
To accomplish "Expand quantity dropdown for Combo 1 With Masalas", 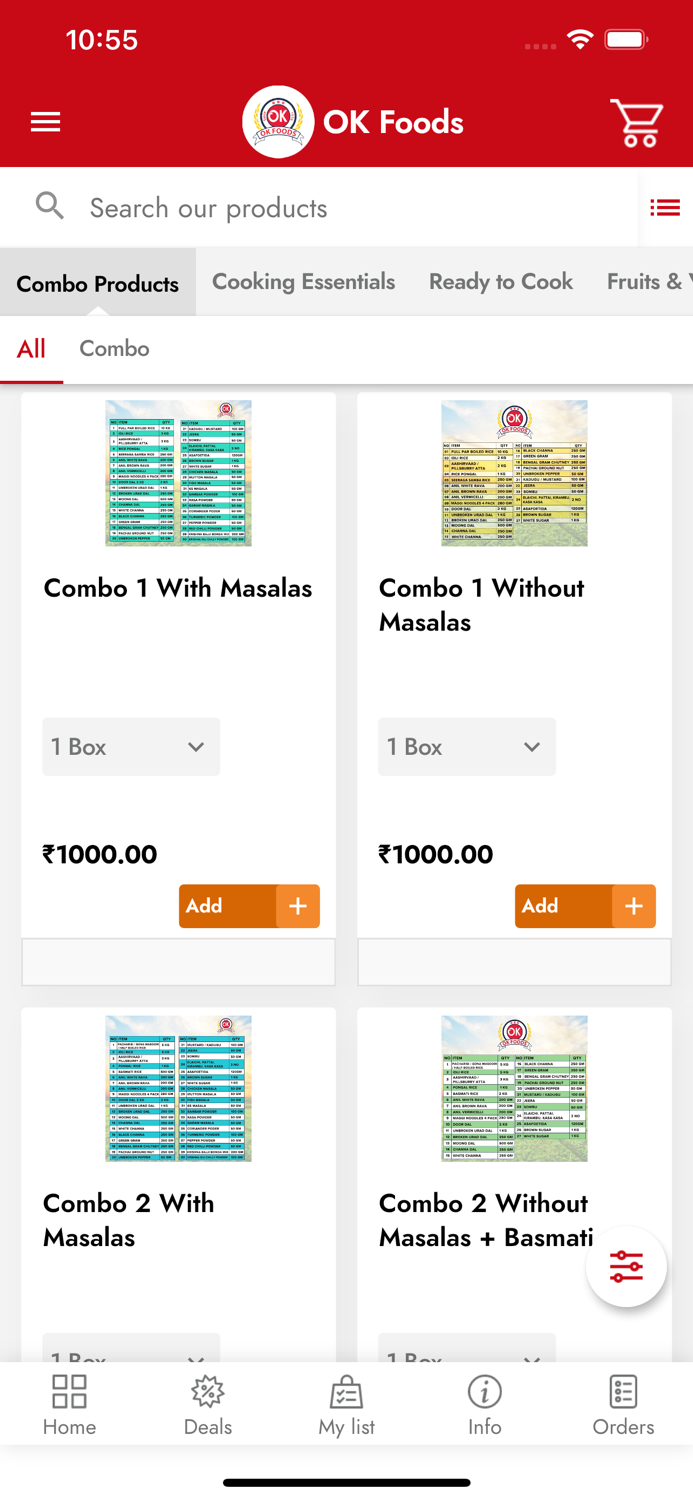I will point(131,747).
